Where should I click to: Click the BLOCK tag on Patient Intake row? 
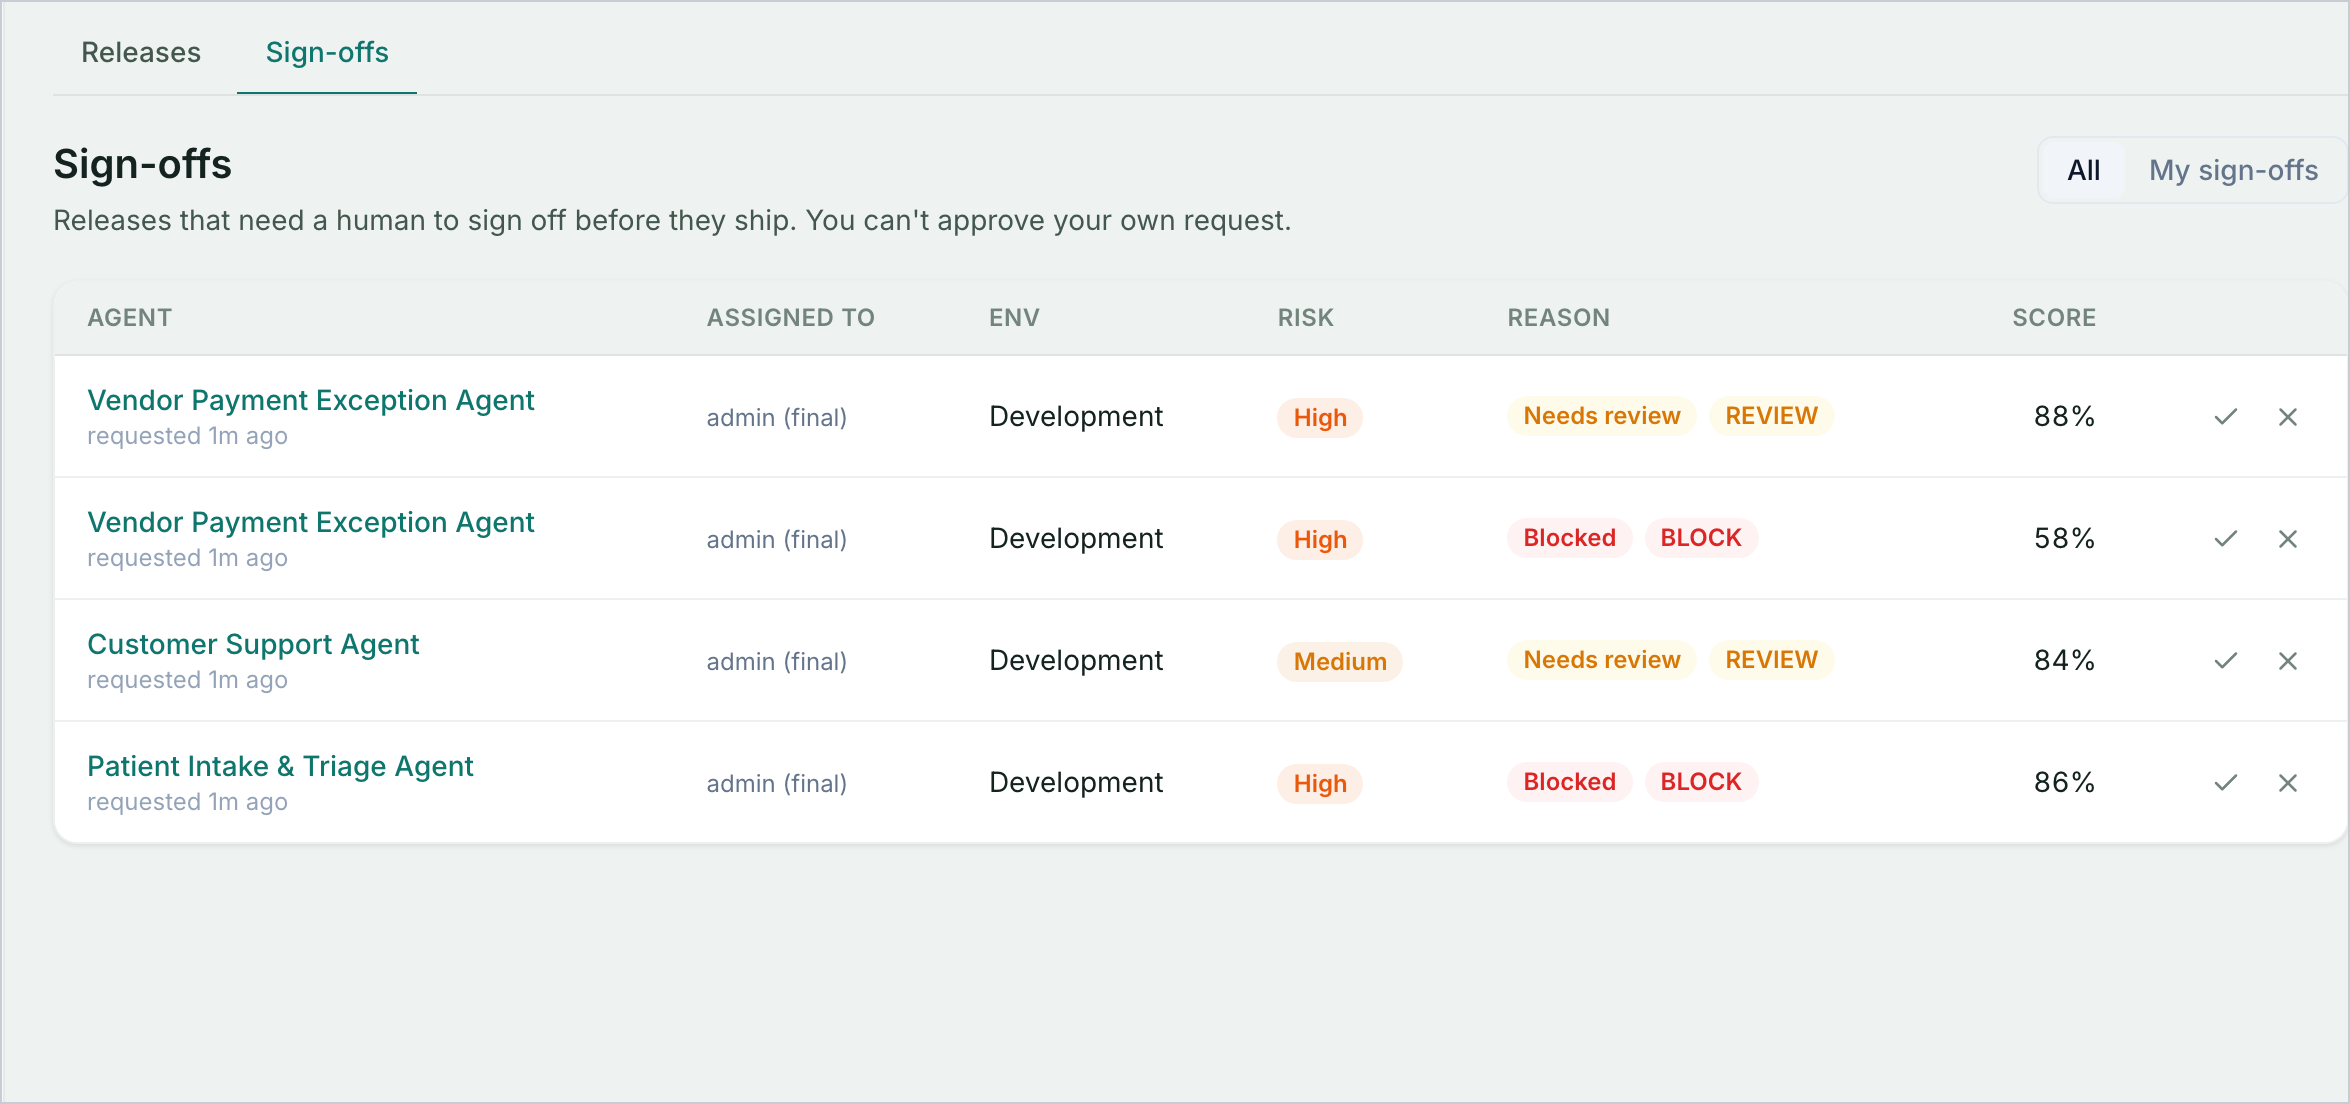pos(1701,782)
